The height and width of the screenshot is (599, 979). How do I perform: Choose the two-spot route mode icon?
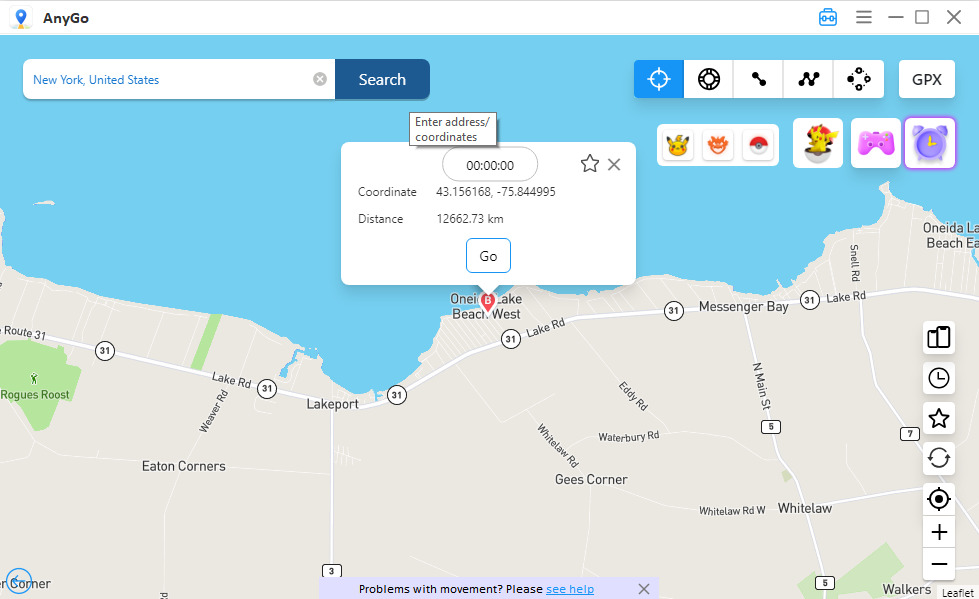point(759,79)
